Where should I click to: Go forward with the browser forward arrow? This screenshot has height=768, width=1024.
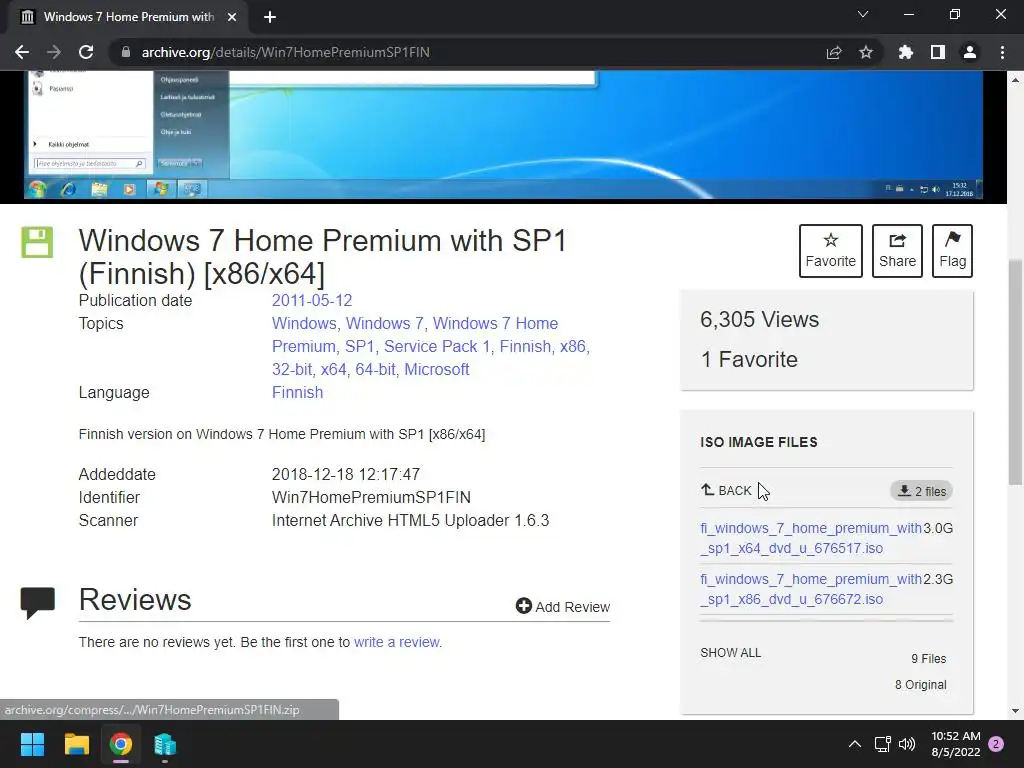(54, 52)
